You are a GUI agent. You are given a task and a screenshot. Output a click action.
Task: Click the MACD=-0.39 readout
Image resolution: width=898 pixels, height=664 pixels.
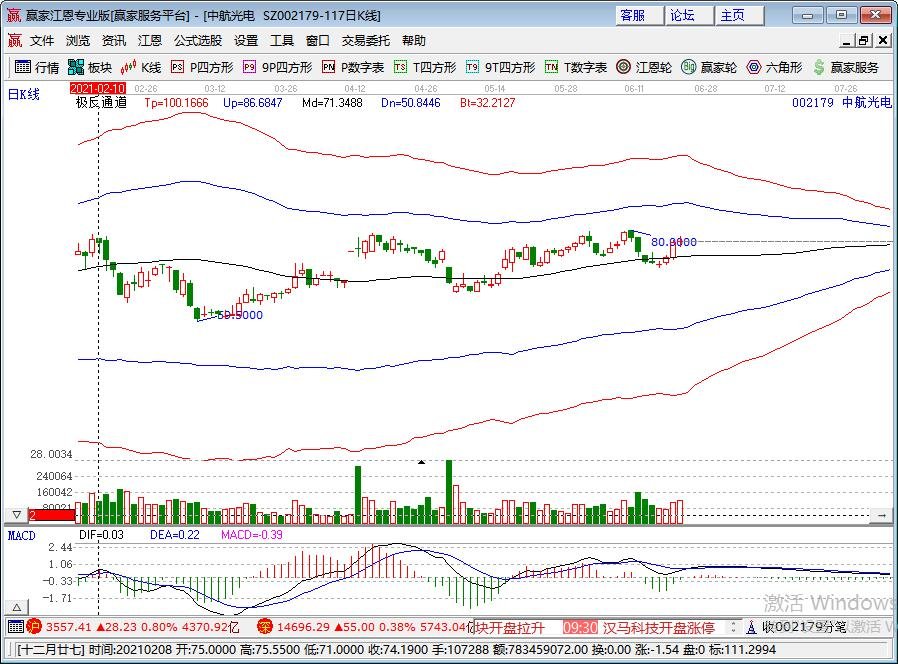tap(251, 535)
